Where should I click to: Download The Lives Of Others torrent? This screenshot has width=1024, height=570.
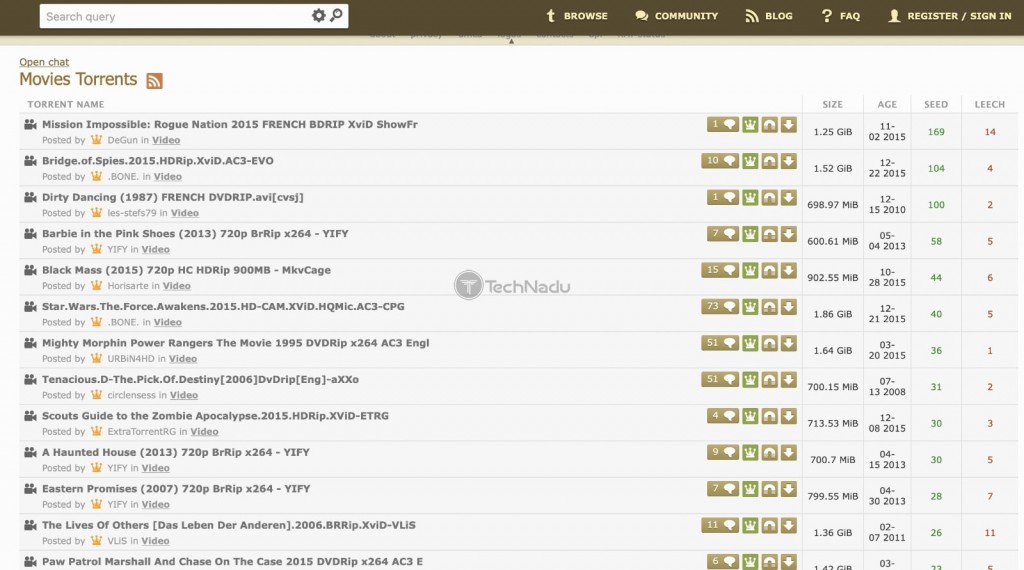789,526
